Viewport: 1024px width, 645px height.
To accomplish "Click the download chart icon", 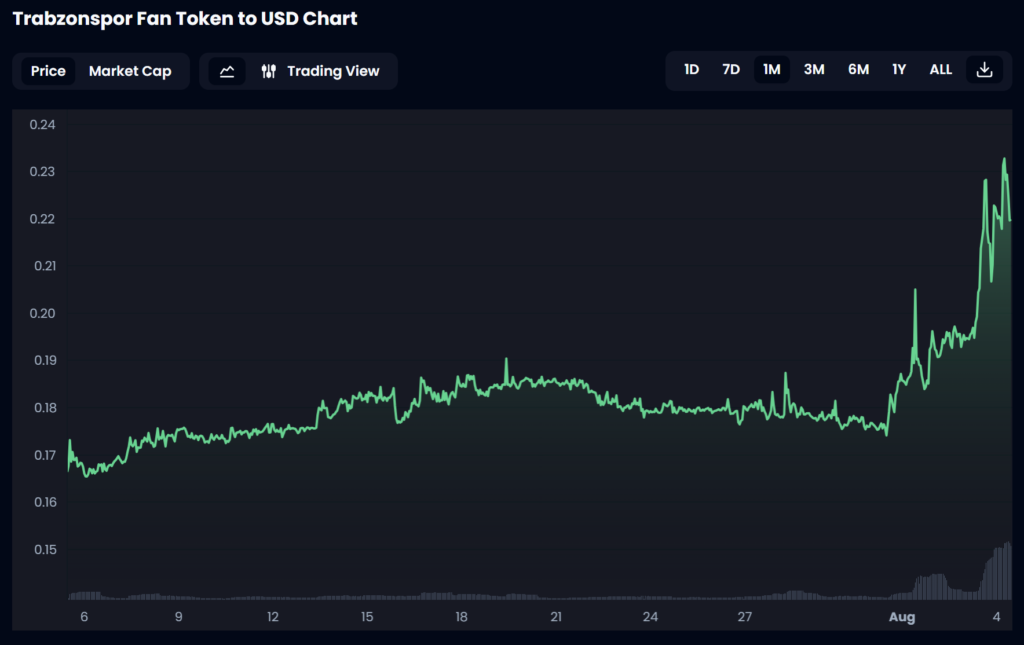I will (984, 70).
